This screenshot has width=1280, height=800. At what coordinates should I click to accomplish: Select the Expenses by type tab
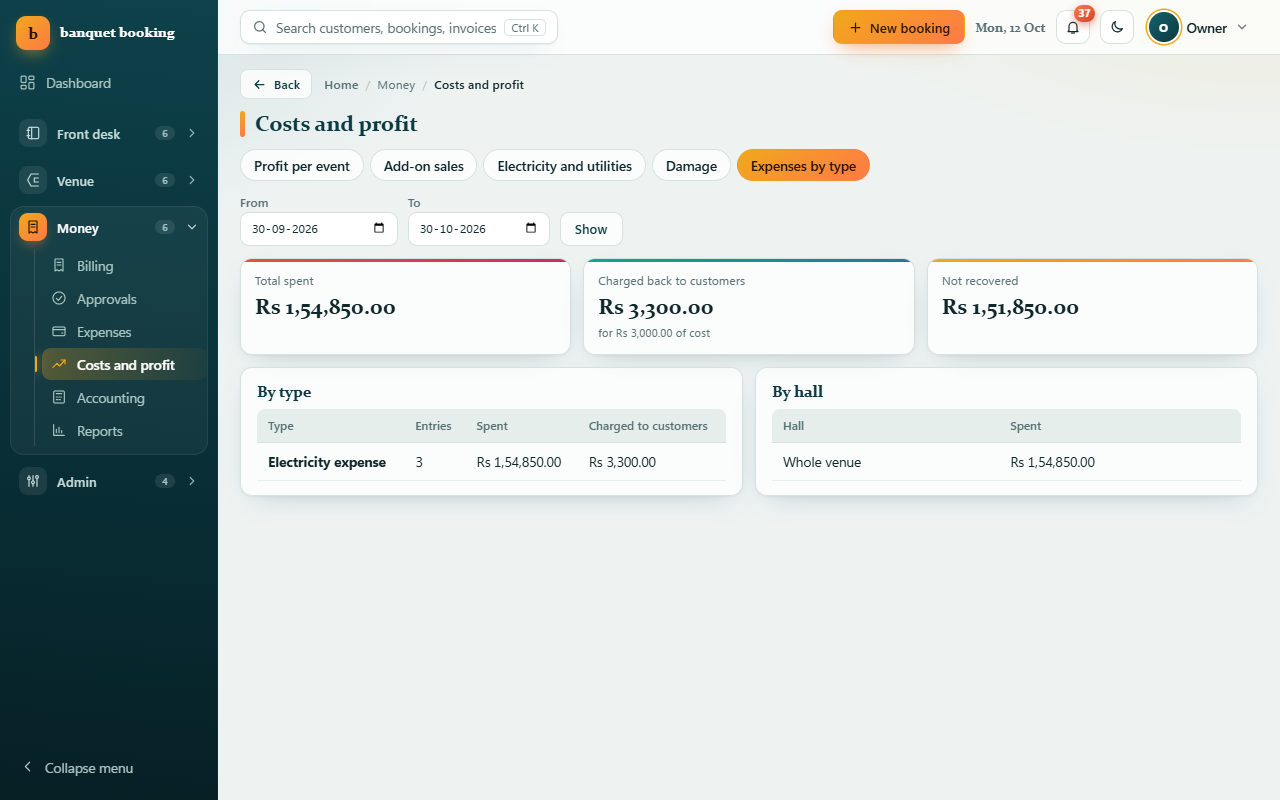803,166
